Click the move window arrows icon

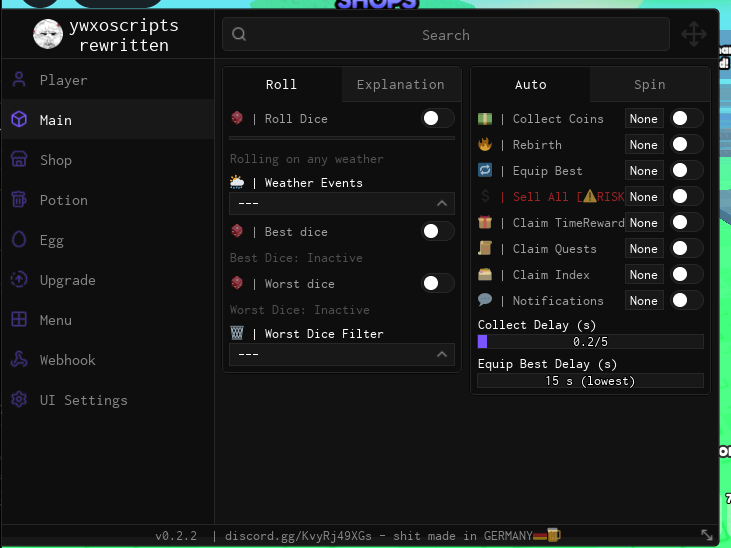[x=694, y=34]
